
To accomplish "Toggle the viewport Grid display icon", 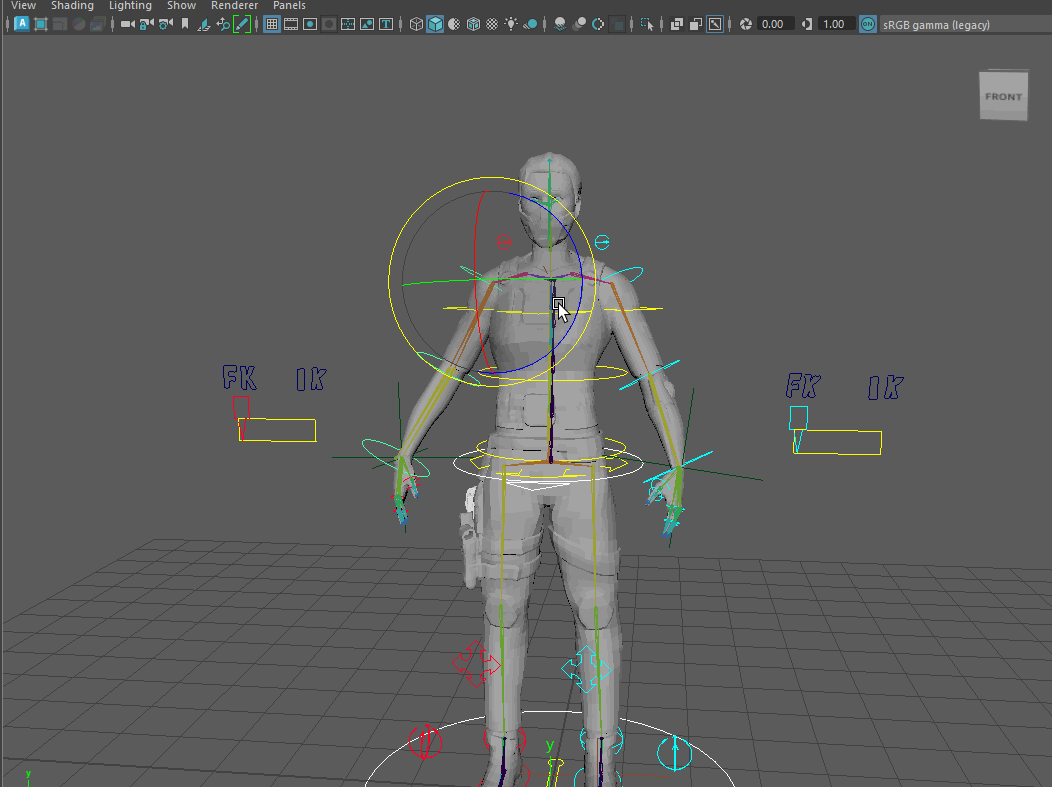I will 271,24.
